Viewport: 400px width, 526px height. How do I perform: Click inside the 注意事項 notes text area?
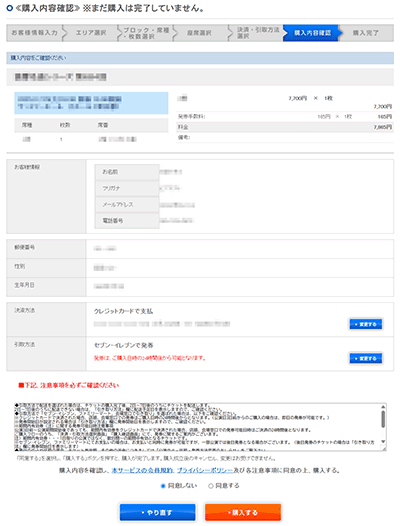(x=197, y=427)
